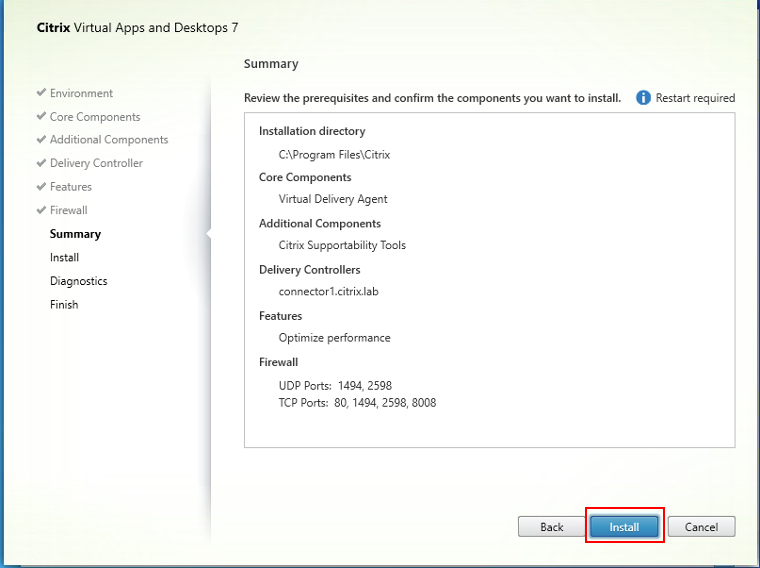Image resolution: width=760 pixels, height=568 pixels.
Task: Click the checkmark icon next to Environment
Action: click(x=41, y=93)
